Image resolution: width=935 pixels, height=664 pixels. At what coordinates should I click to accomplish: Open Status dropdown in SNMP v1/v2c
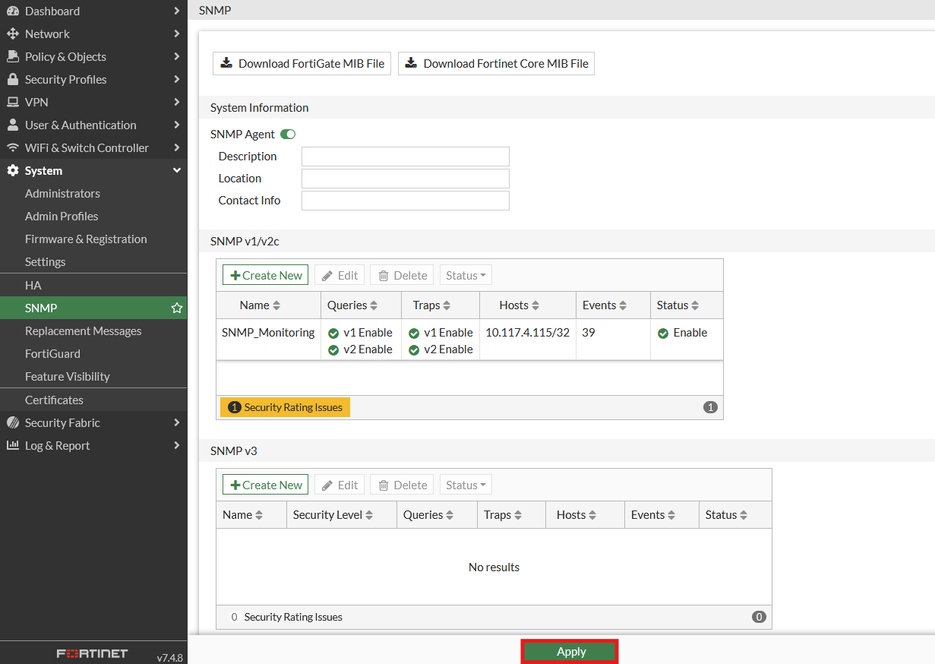(466, 275)
